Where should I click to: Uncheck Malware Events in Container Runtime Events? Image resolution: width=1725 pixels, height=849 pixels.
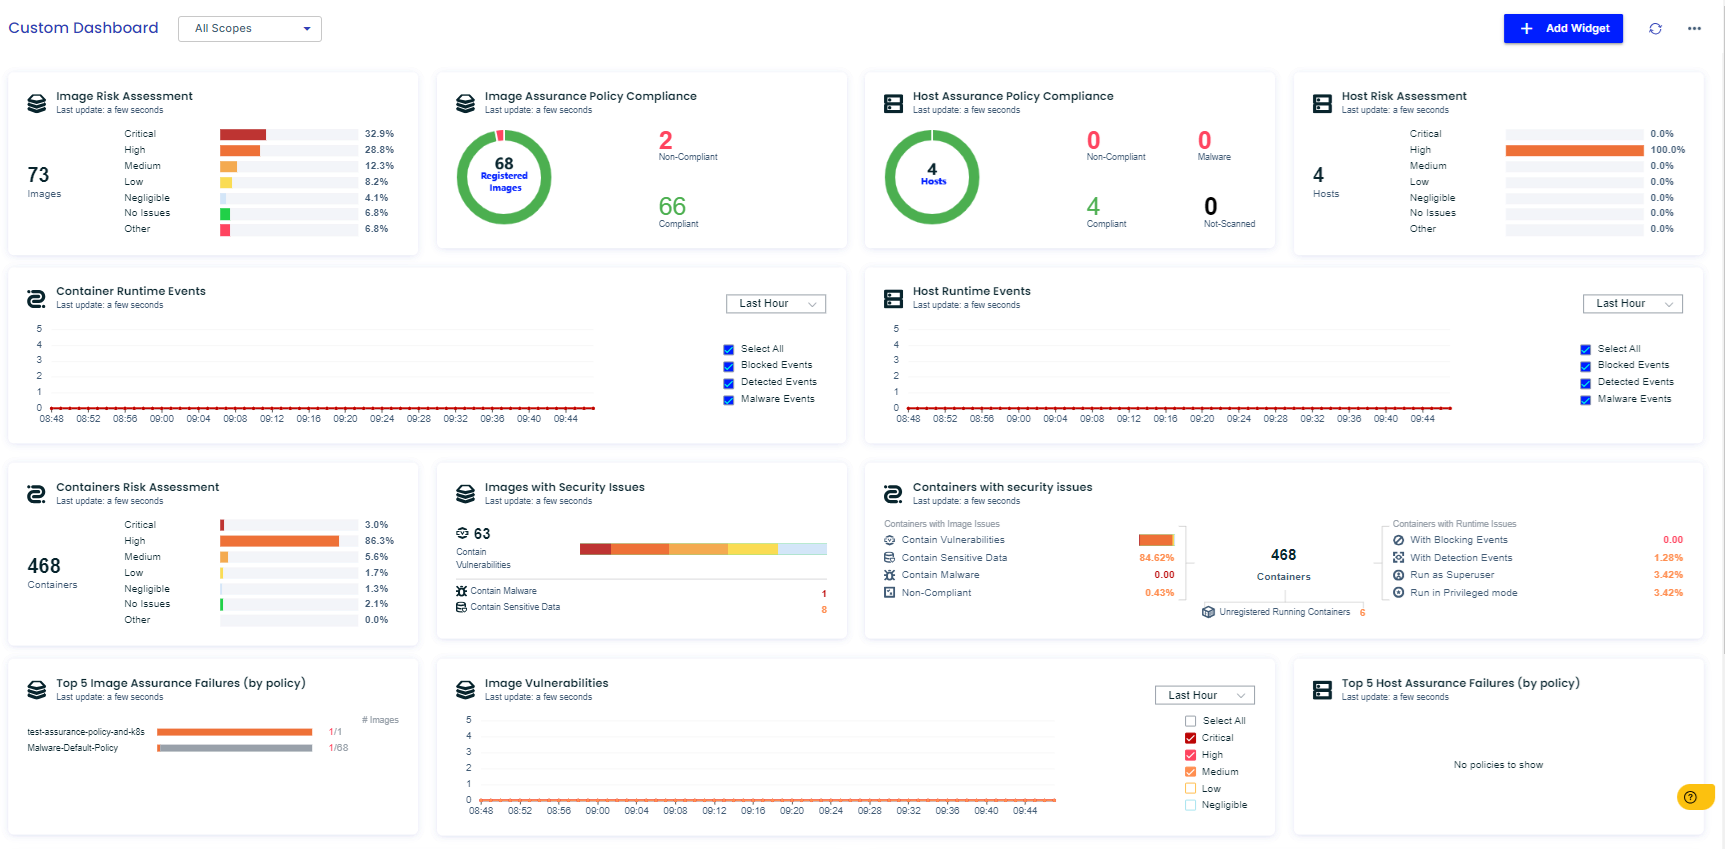click(x=729, y=400)
